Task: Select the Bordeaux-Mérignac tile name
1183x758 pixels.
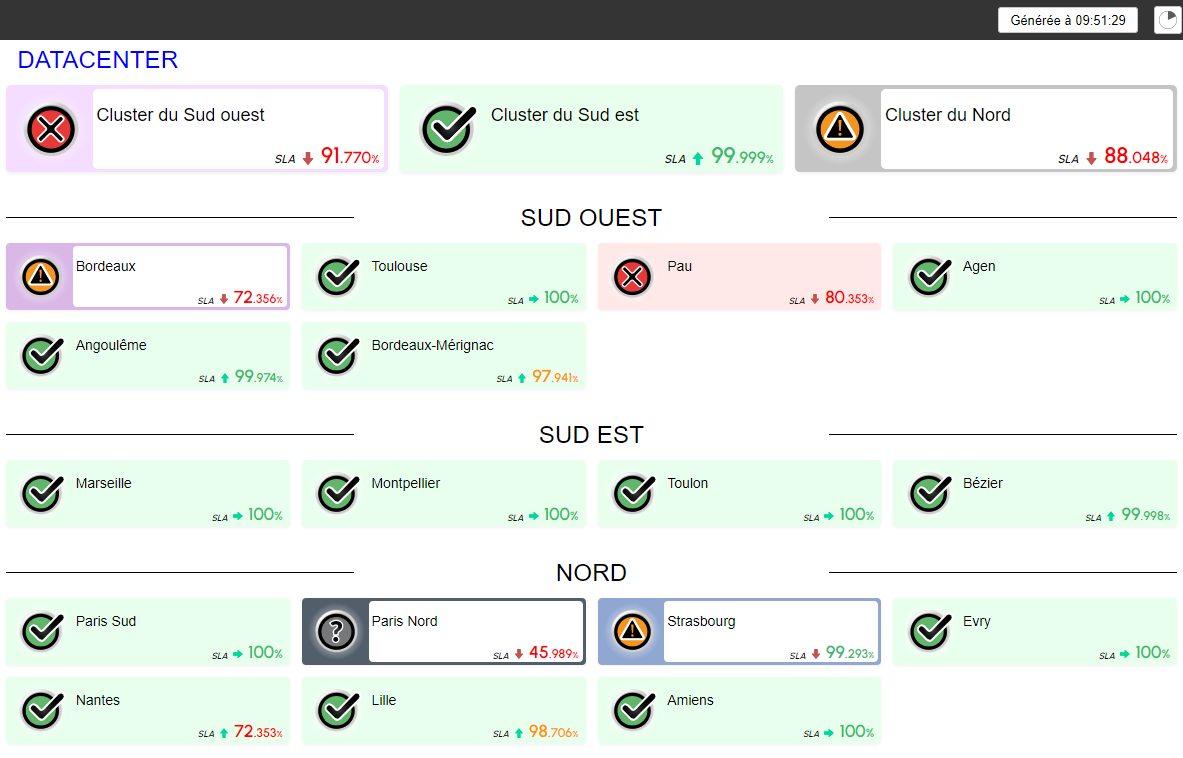Action: pos(432,345)
